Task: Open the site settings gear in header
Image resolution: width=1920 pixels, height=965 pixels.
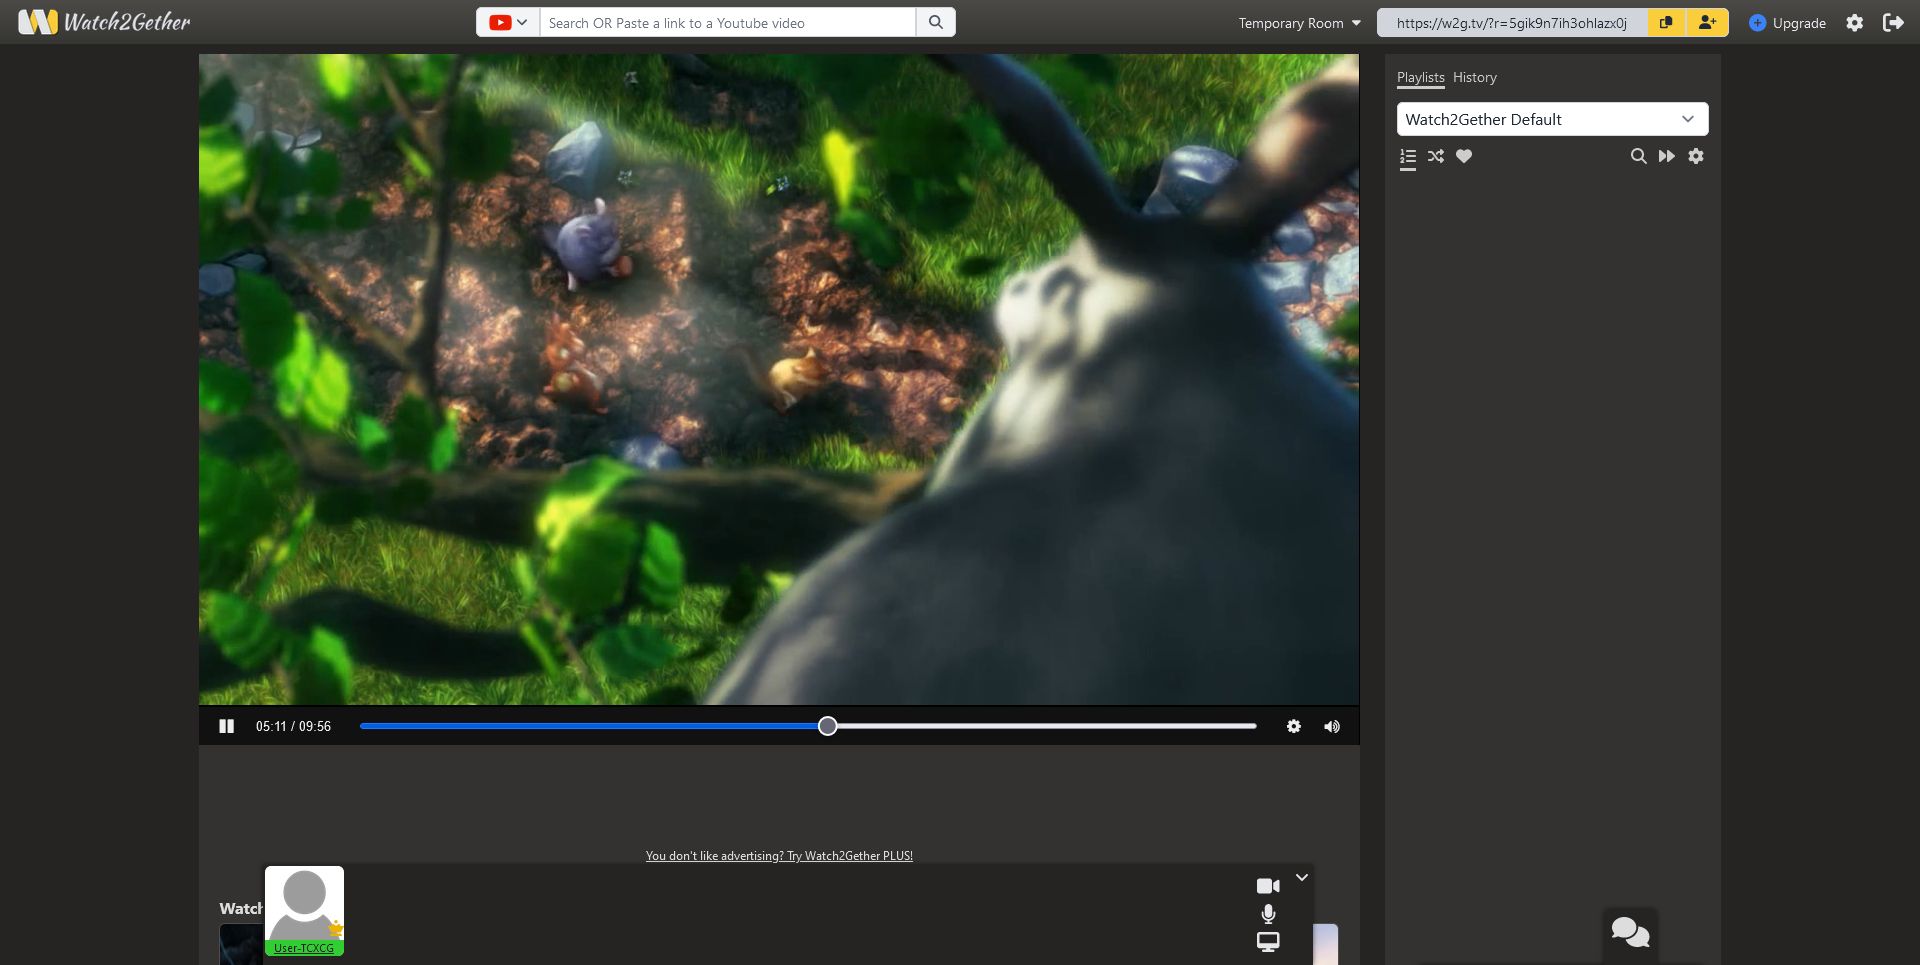Action: click(x=1854, y=22)
